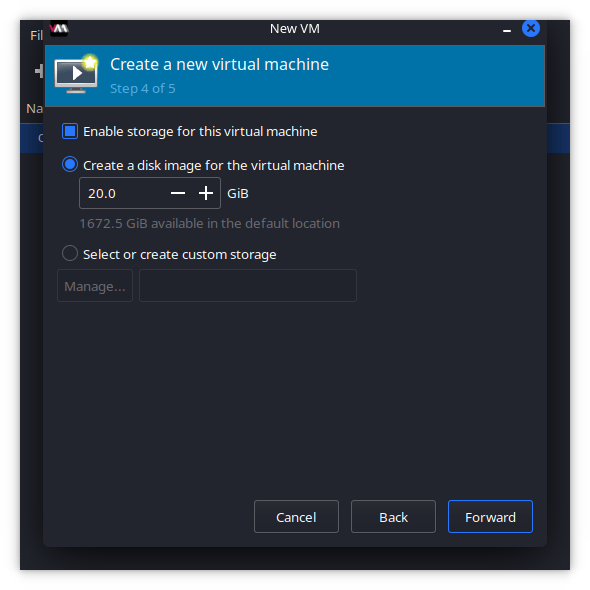This screenshot has height=590, width=590.
Task: Click the custom storage path field
Action: (248, 286)
